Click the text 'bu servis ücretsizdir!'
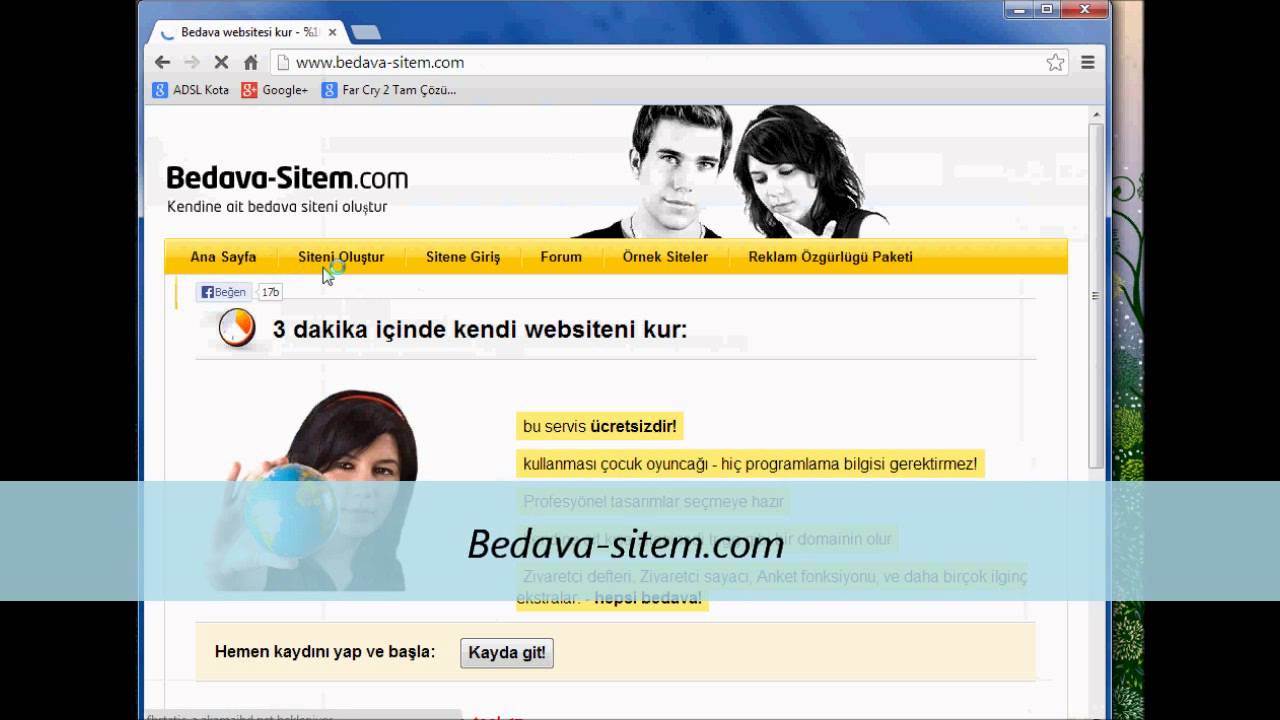1280x720 pixels. tap(600, 427)
